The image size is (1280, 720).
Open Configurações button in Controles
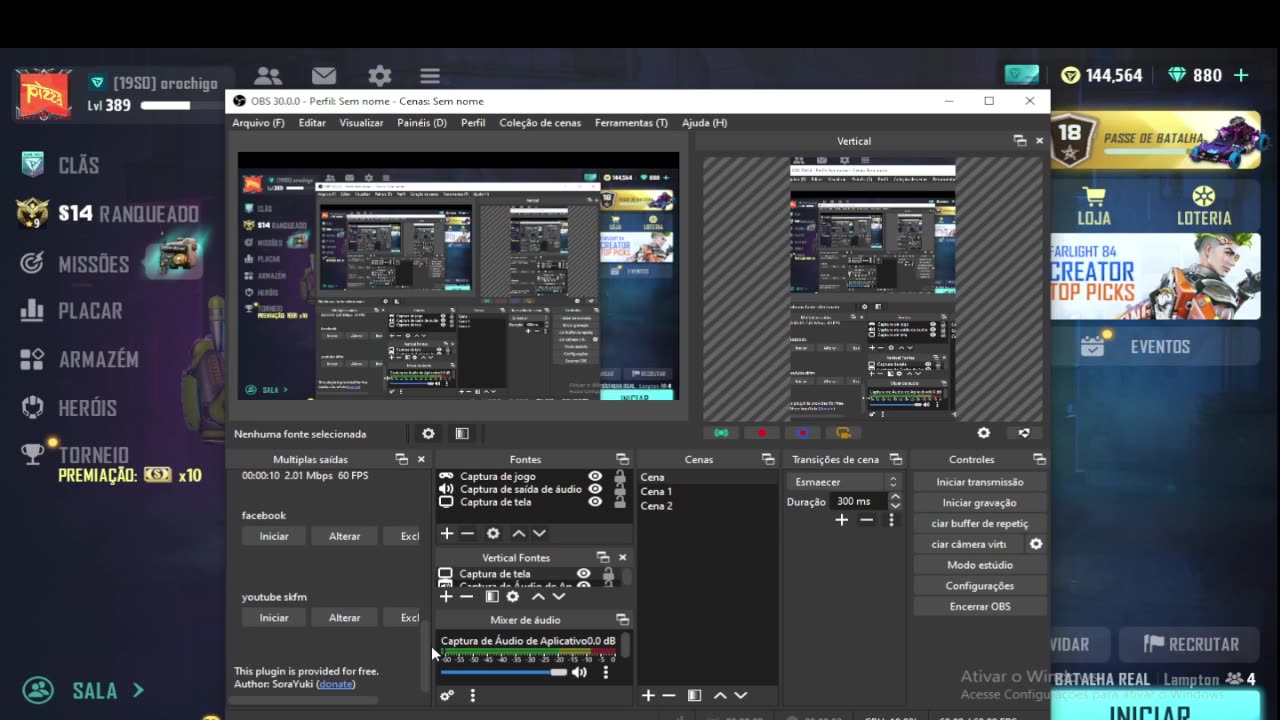[x=980, y=586]
